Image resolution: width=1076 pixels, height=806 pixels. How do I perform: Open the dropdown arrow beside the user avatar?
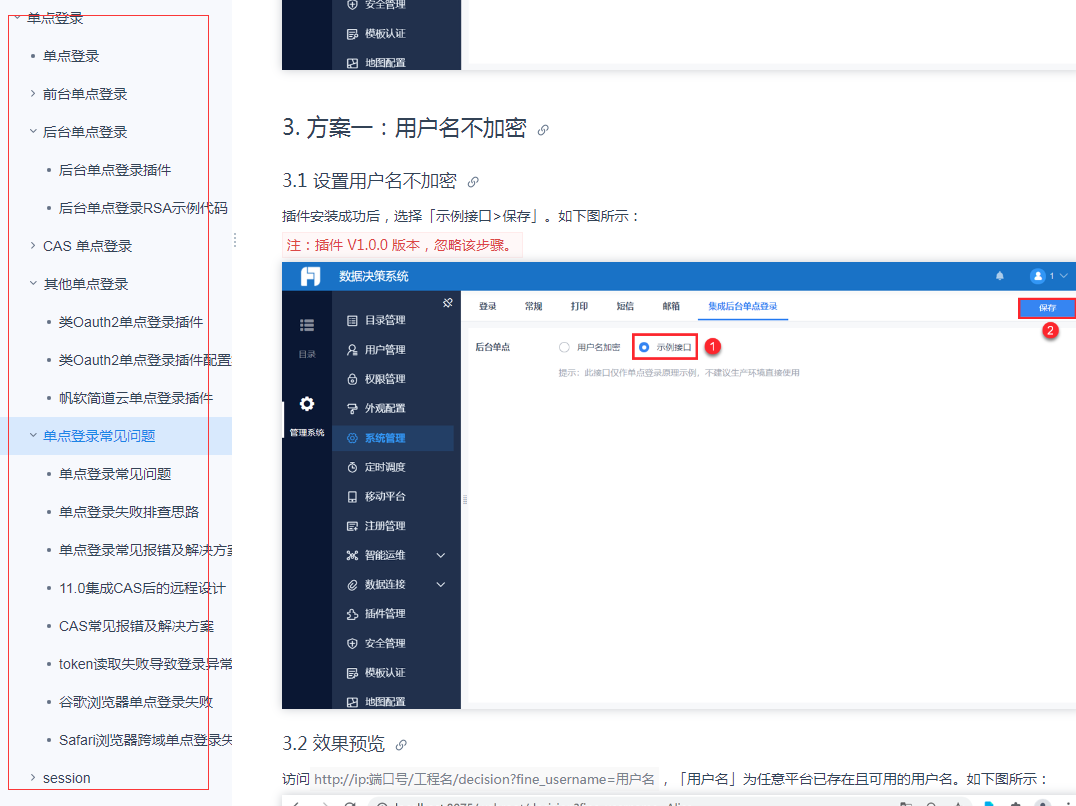click(1064, 276)
